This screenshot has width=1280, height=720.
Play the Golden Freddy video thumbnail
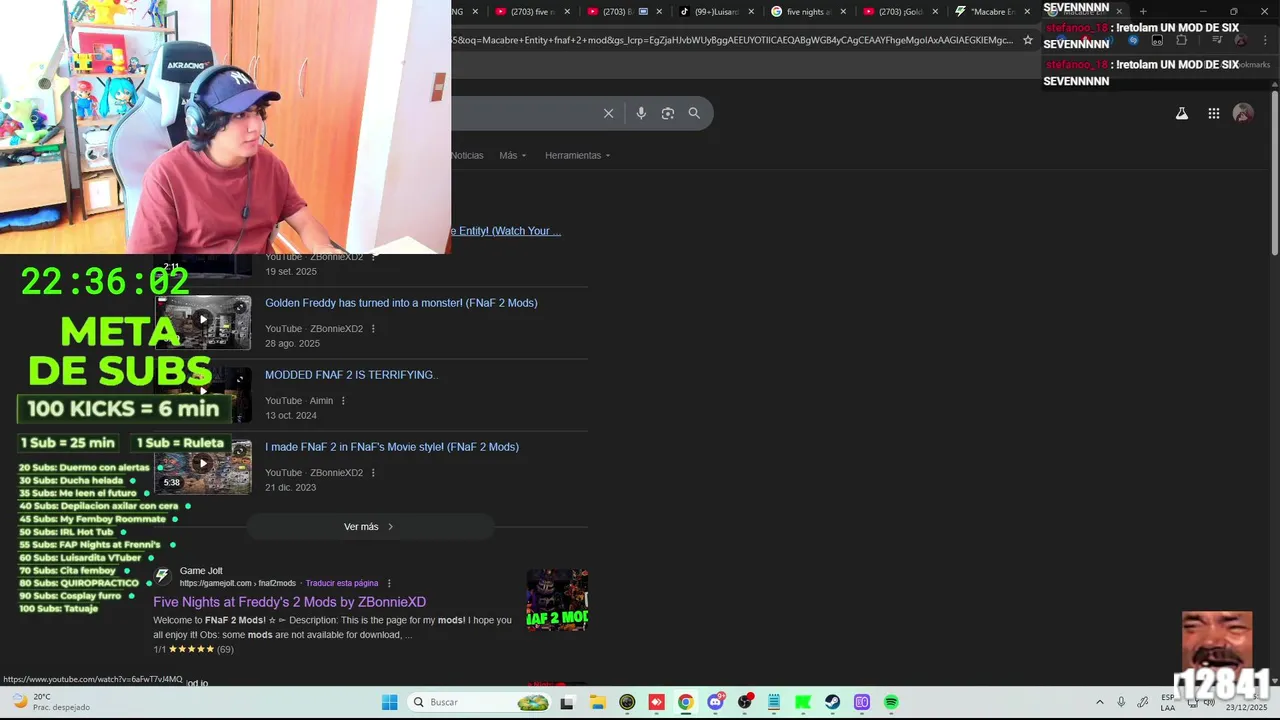[203, 321]
